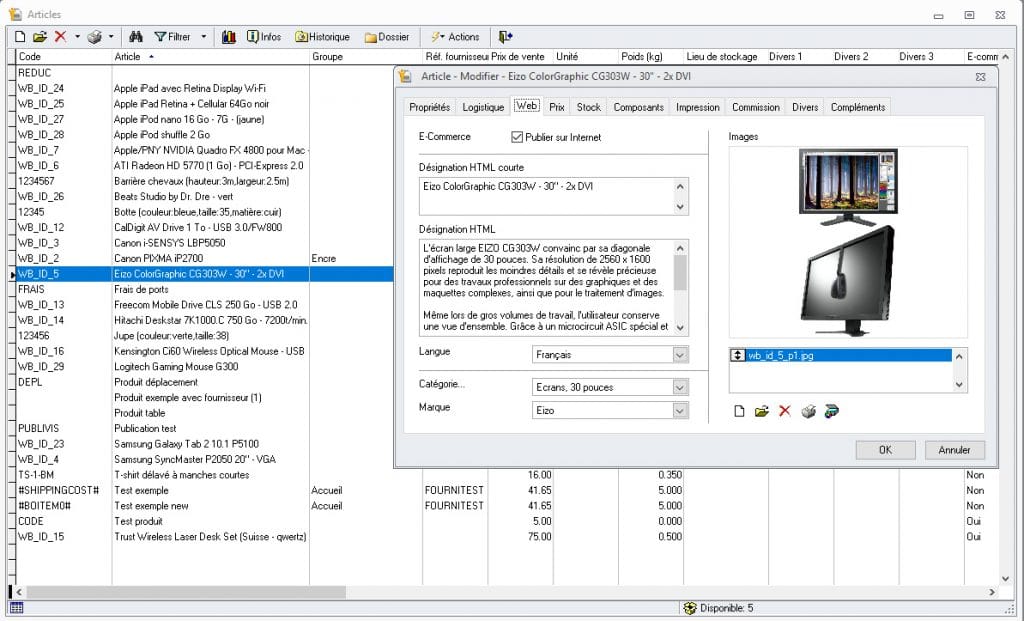
Task: Click the printer icon below image list
Action: (808, 411)
